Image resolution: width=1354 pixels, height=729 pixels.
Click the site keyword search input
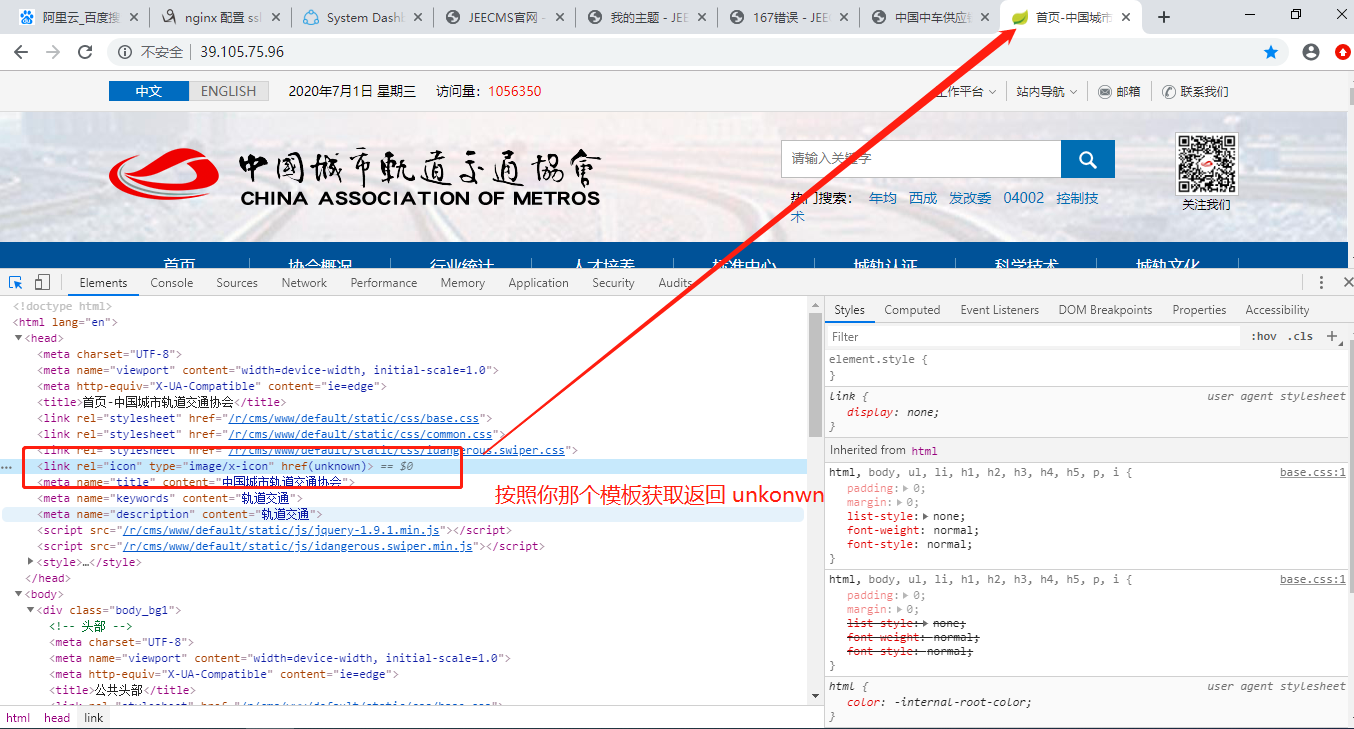tap(921, 159)
